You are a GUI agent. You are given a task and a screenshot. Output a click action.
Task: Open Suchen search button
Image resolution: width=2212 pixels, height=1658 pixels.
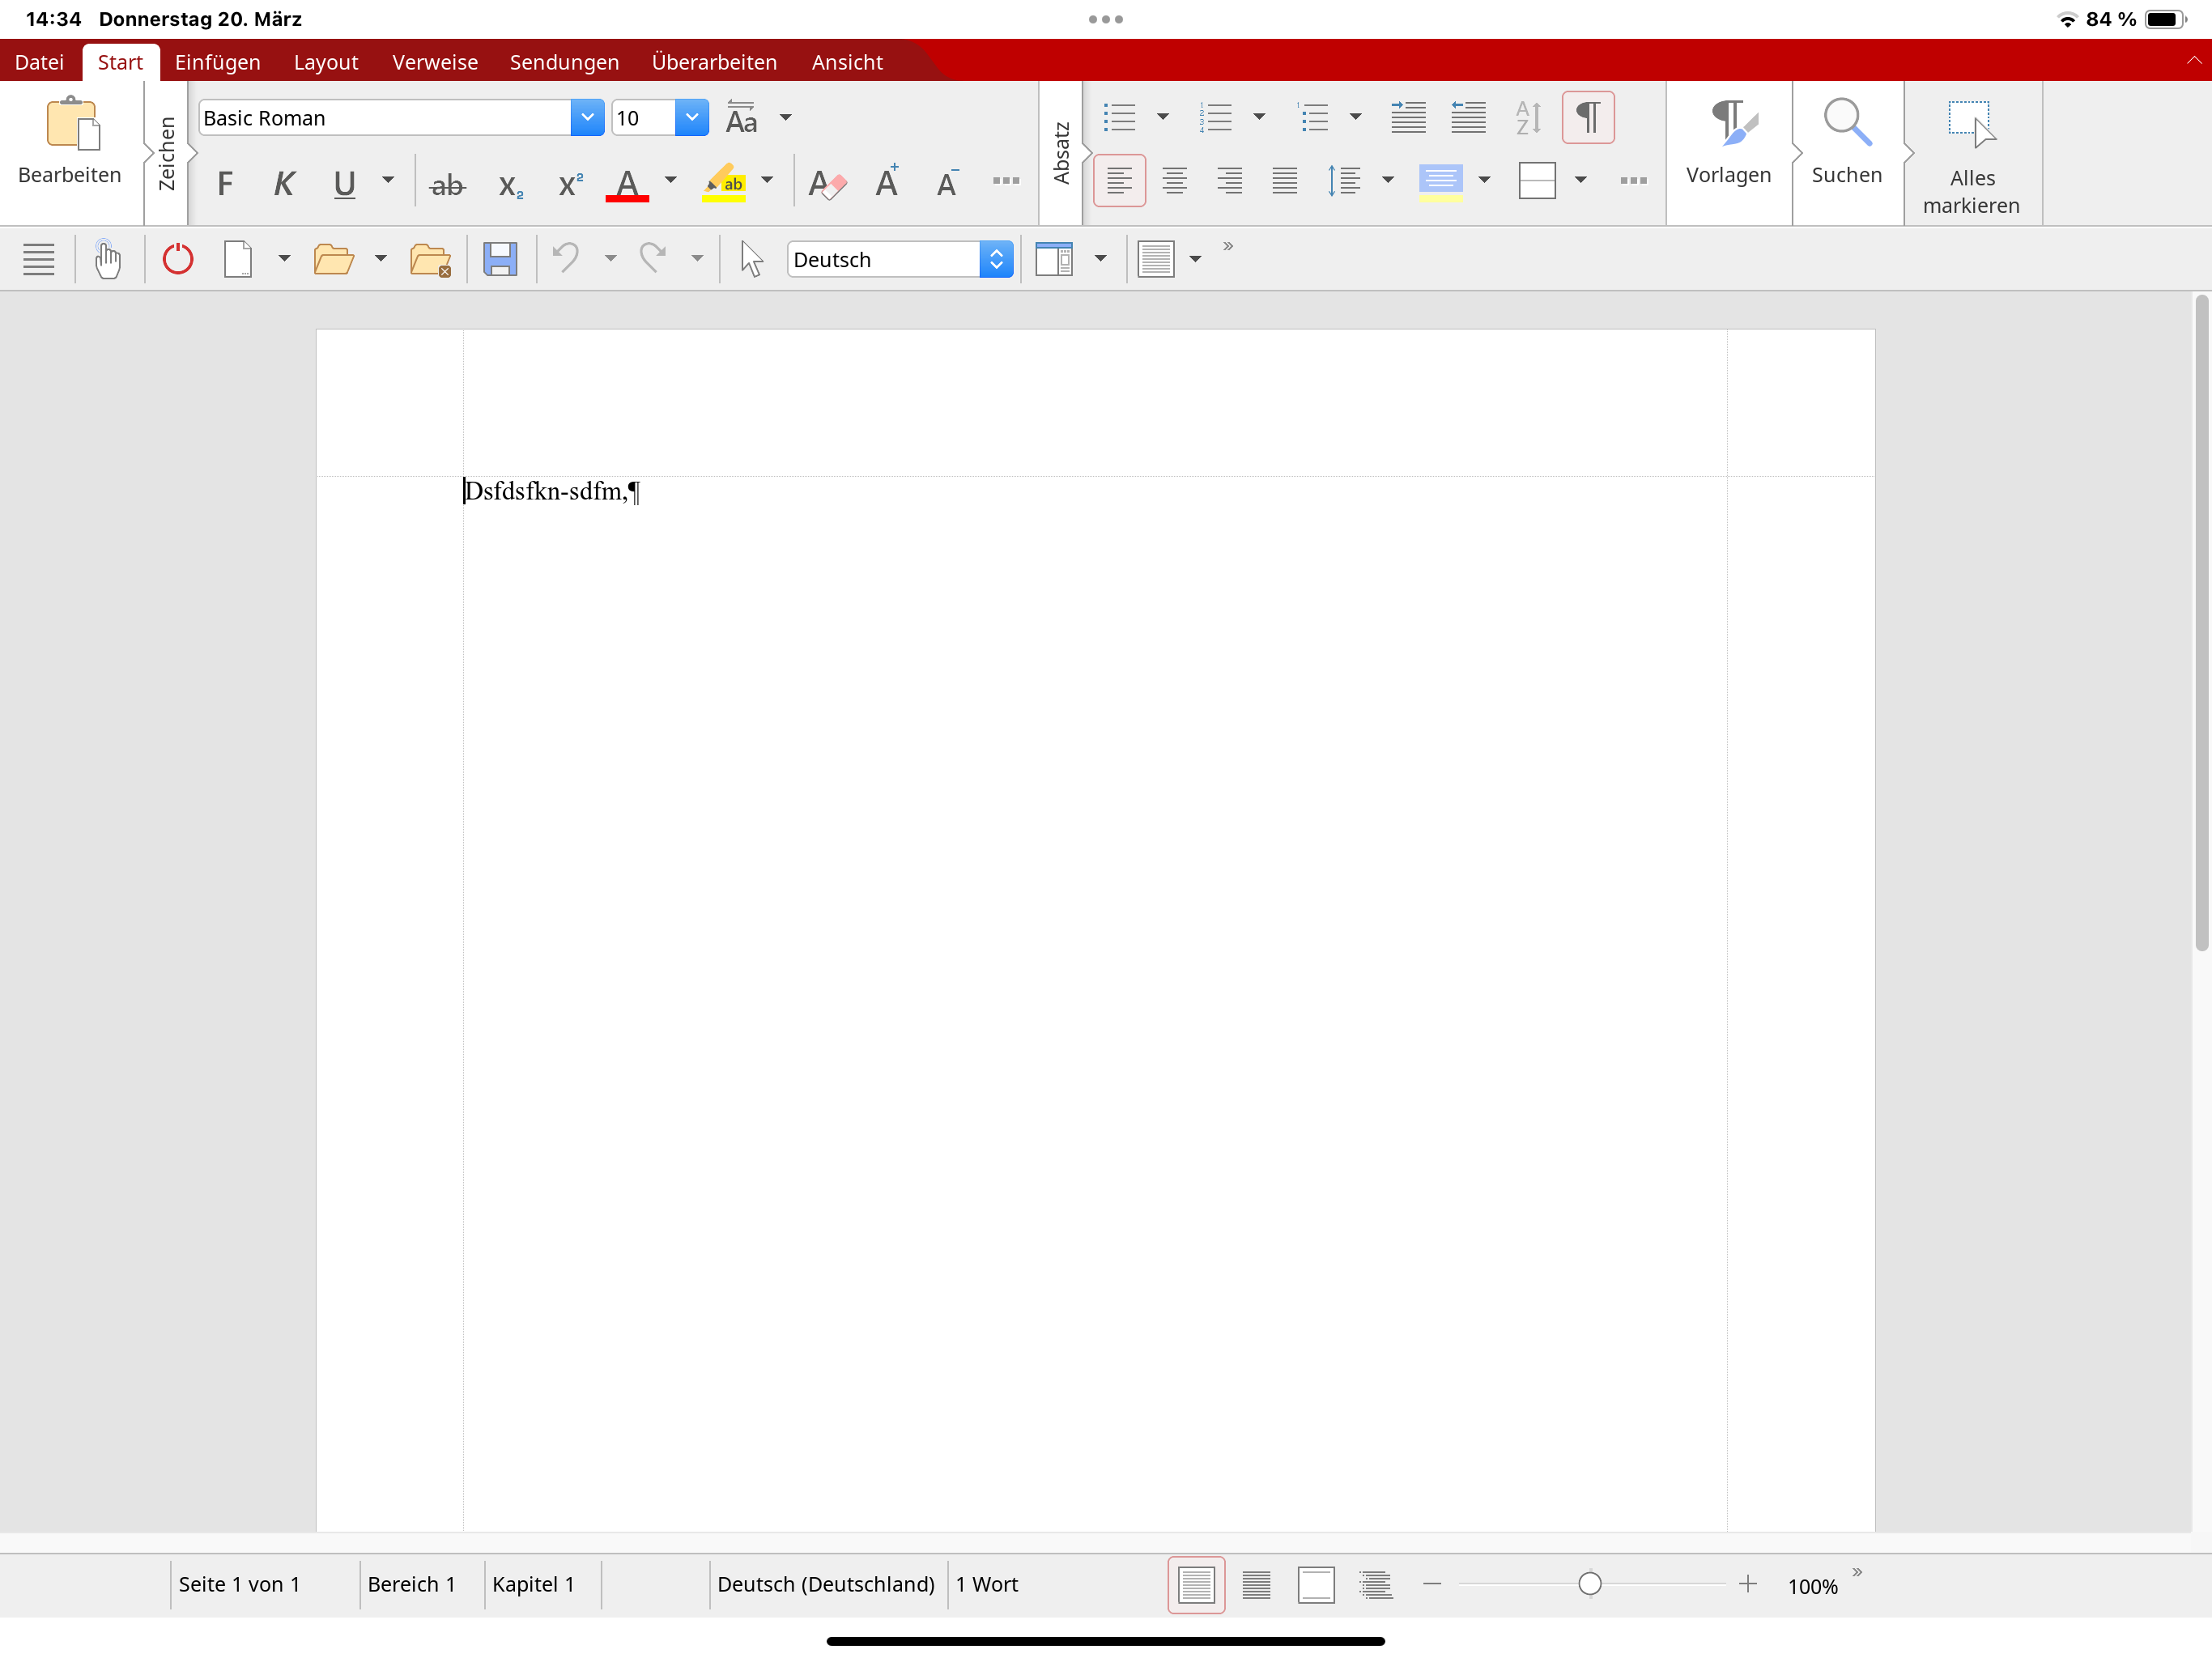[x=1847, y=143]
